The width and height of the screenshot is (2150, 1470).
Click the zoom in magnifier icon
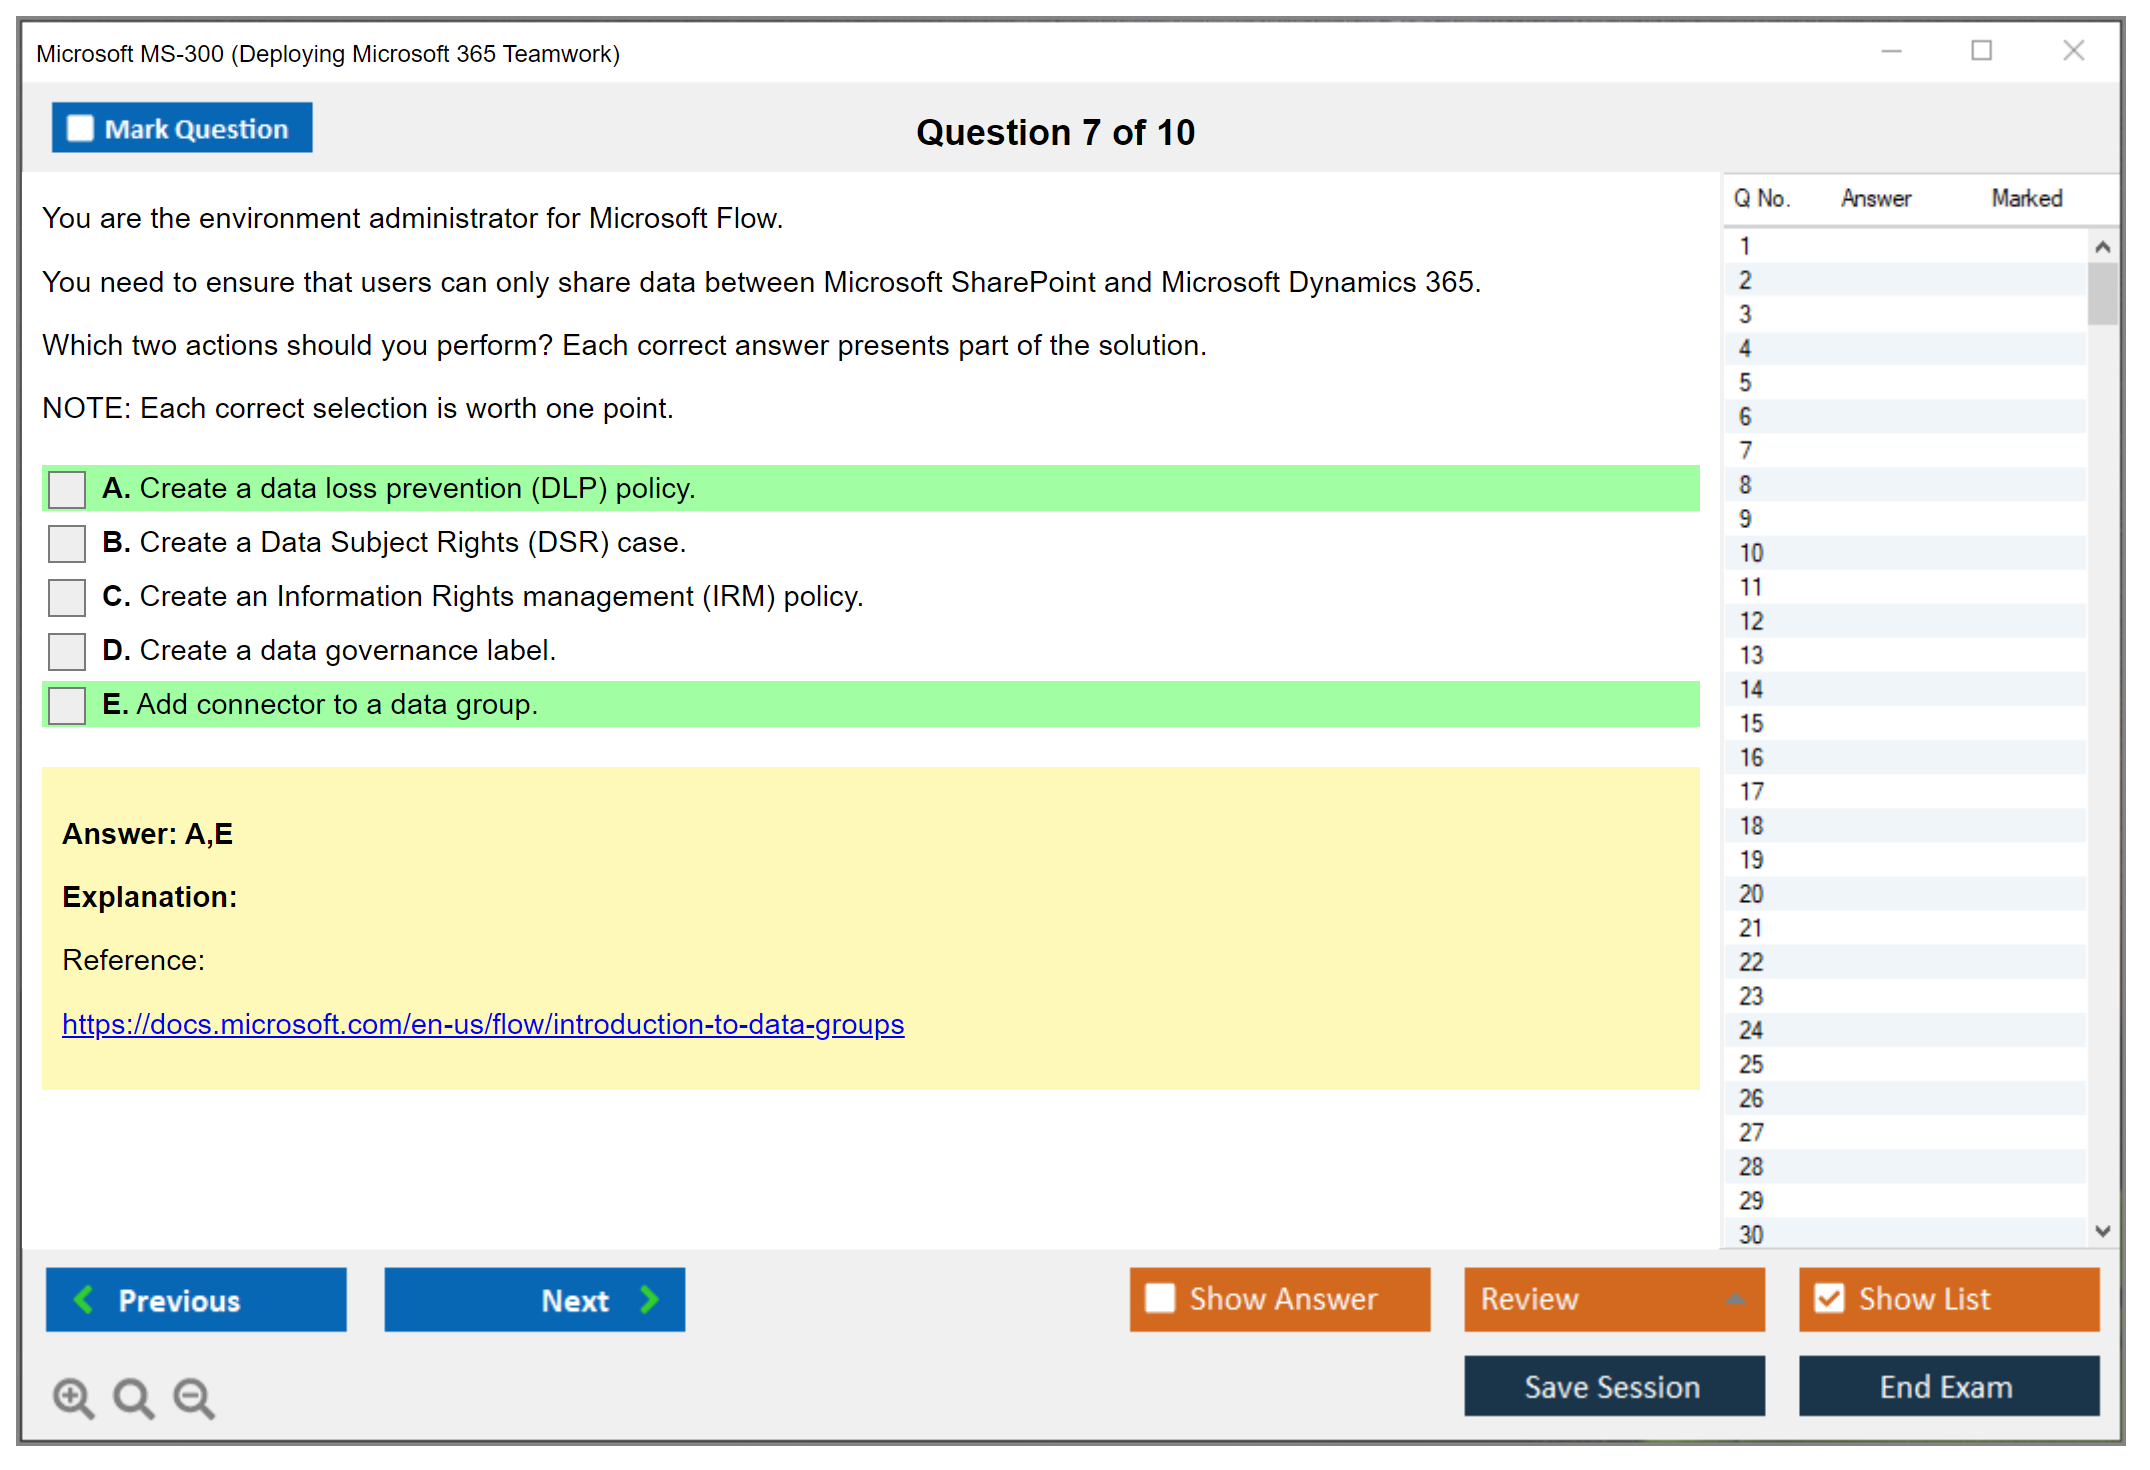coord(73,1397)
